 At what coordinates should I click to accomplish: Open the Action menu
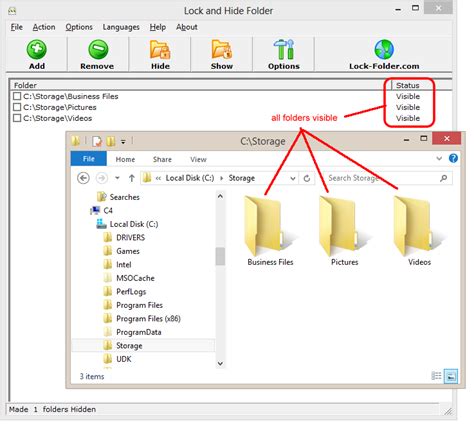44,27
